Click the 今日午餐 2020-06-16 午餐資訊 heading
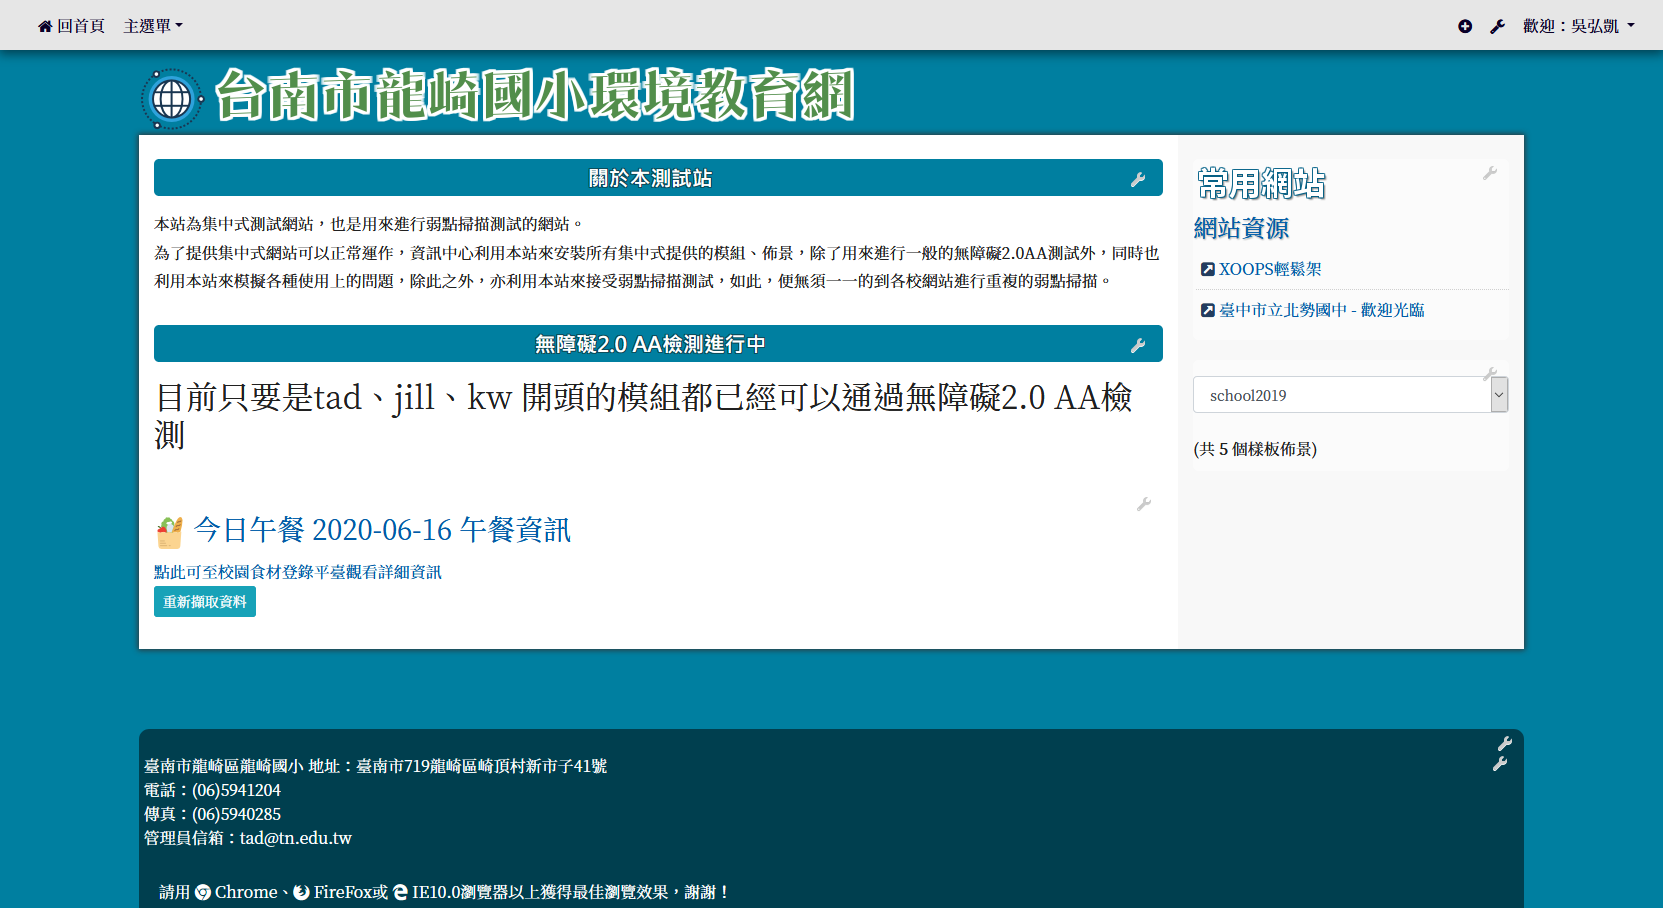Viewport: 1663px width, 908px height. pos(382,530)
